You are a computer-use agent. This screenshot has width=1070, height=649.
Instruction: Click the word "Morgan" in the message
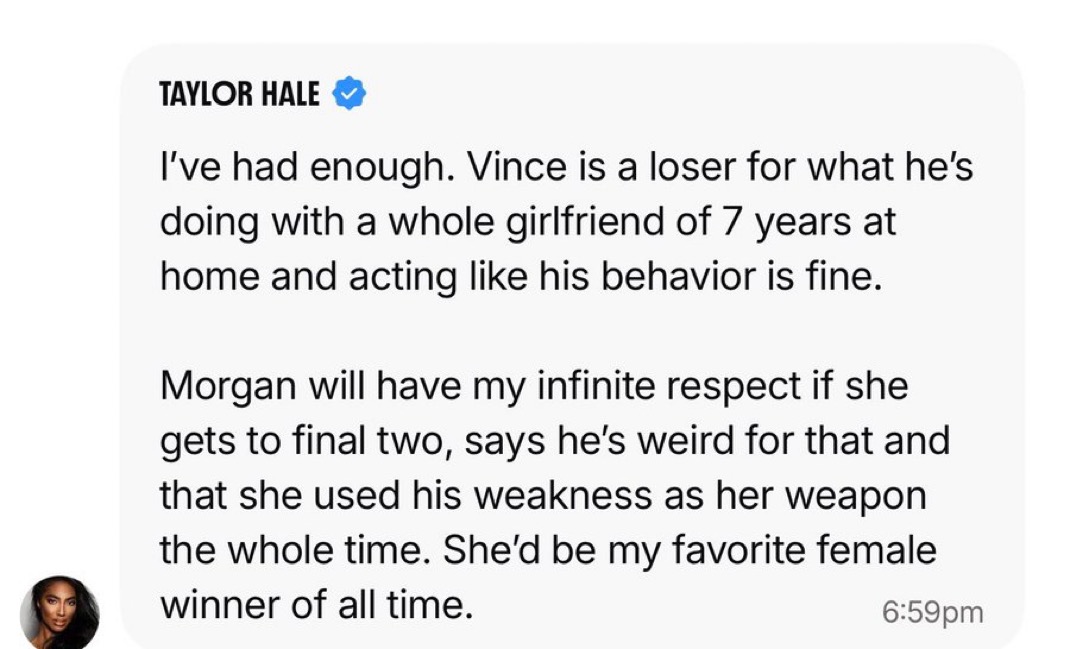[228, 388]
